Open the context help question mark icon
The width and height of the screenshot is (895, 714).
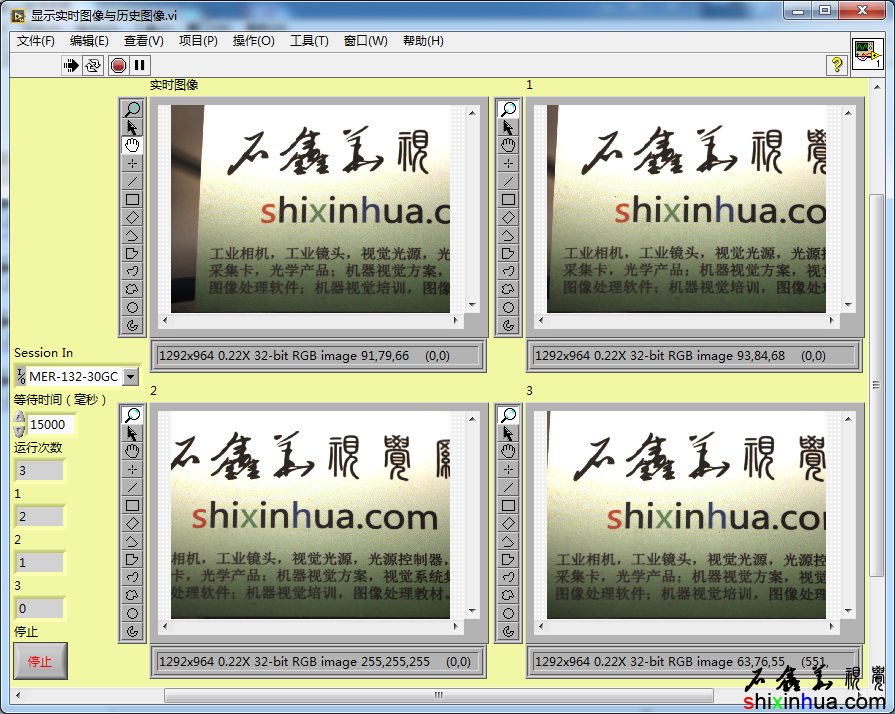[837, 65]
